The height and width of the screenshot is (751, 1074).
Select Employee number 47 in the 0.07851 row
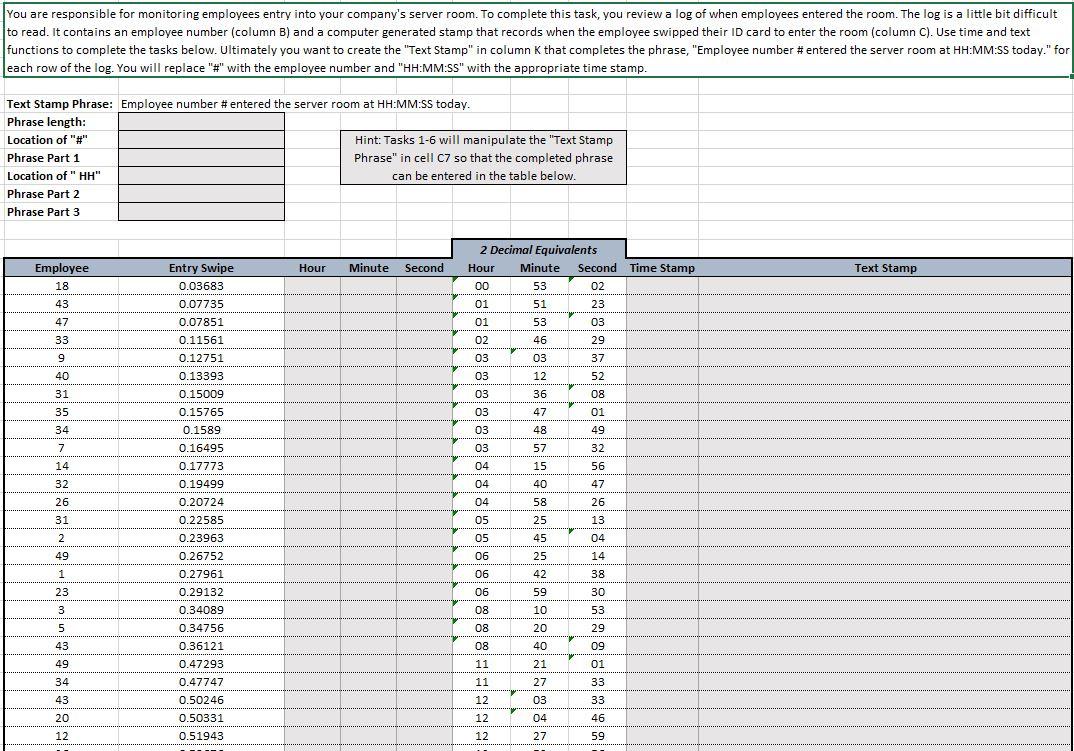click(x=62, y=321)
